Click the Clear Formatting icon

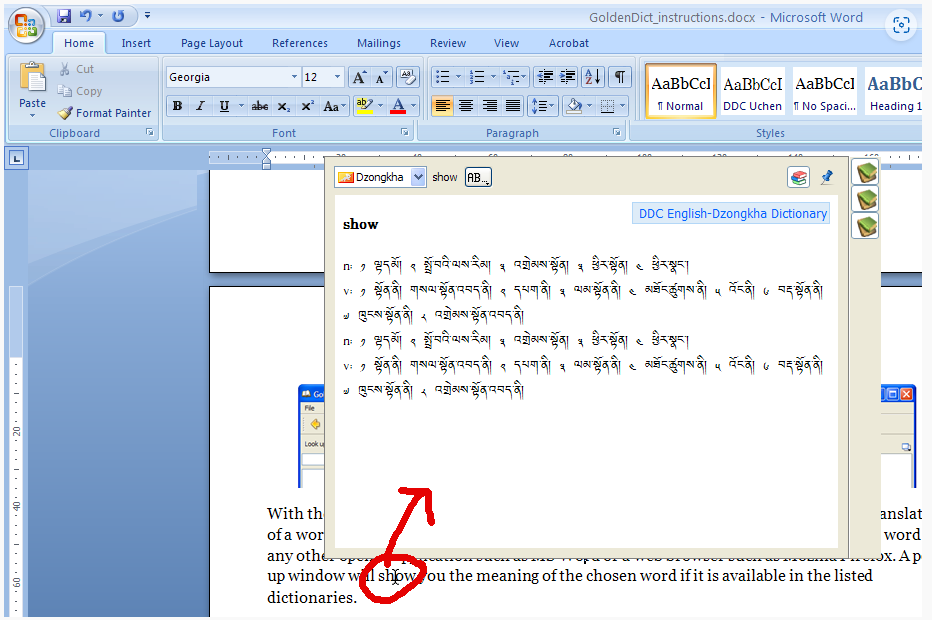[407, 77]
